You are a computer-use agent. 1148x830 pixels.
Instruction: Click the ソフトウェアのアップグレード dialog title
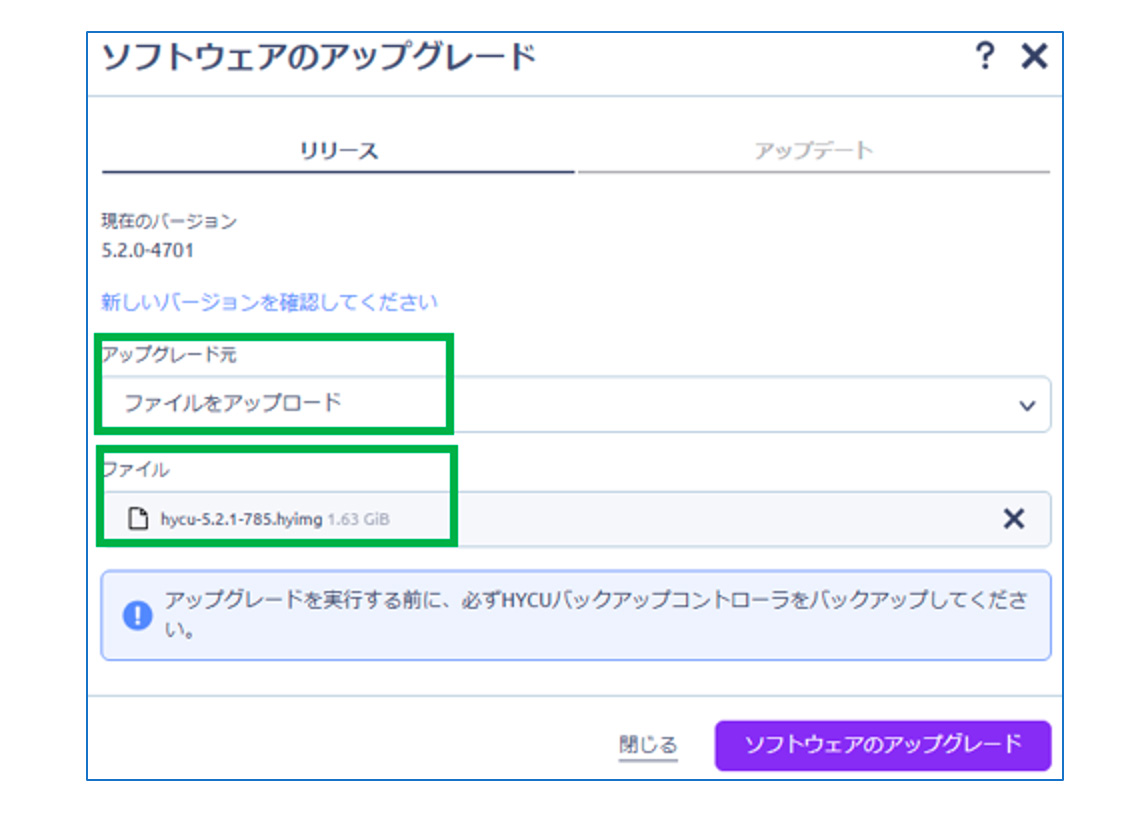tap(319, 57)
